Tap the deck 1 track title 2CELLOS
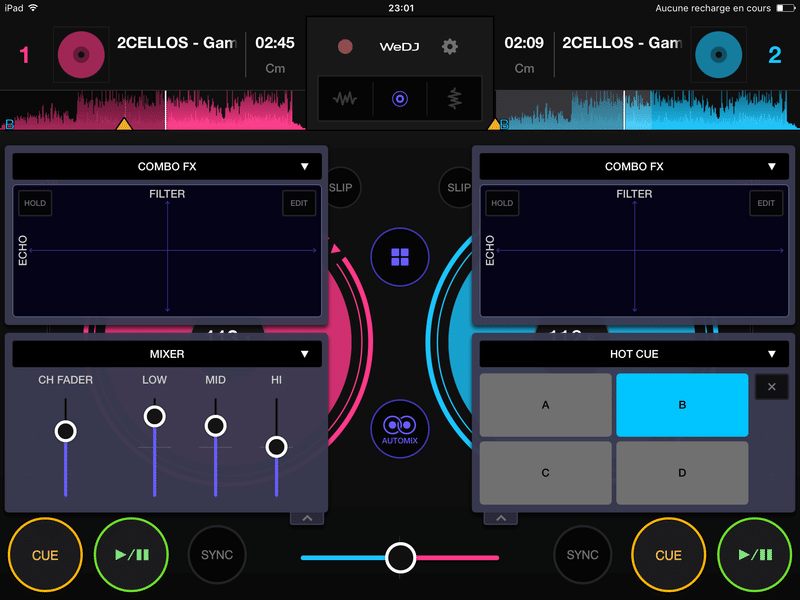 coord(177,43)
